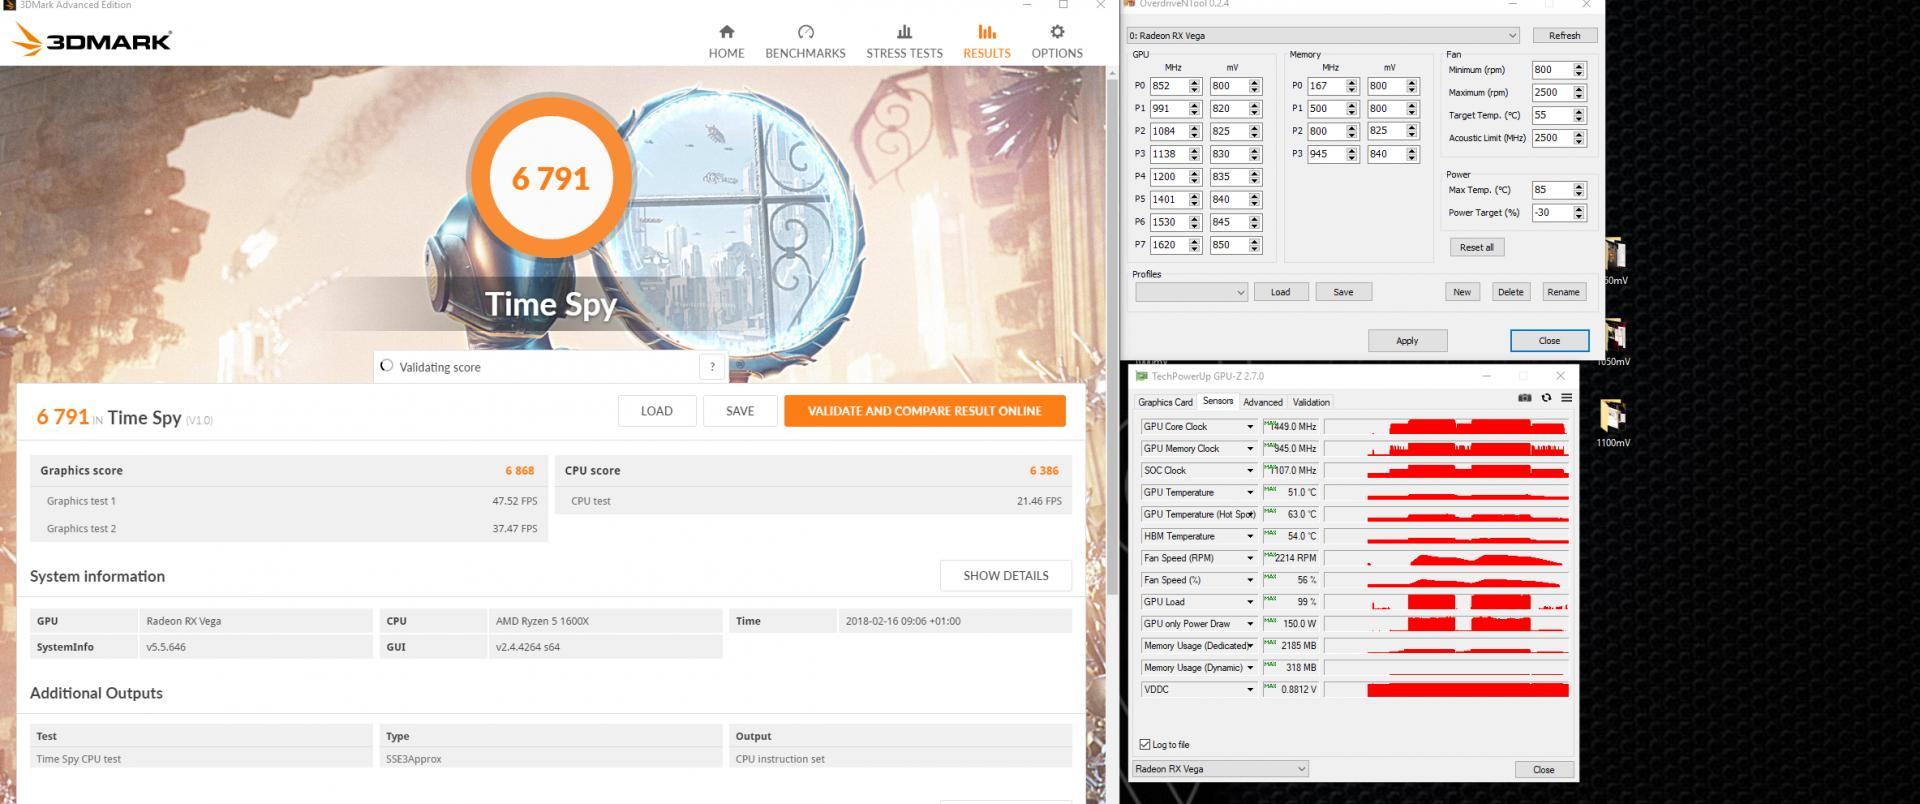
Task: Adjust the Memory P0 mV spinner
Action: coord(1412,86)
